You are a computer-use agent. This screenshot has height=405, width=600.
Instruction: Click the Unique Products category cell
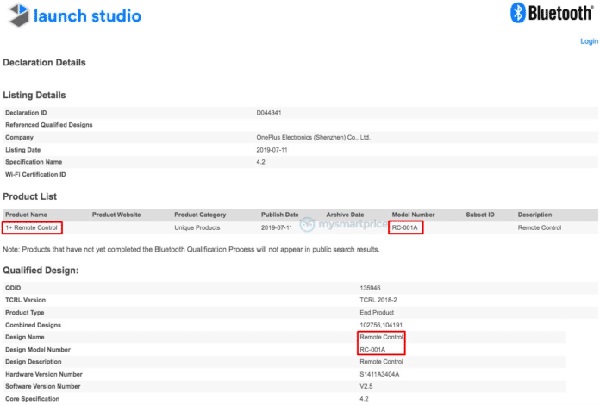[x=197, y=228]
